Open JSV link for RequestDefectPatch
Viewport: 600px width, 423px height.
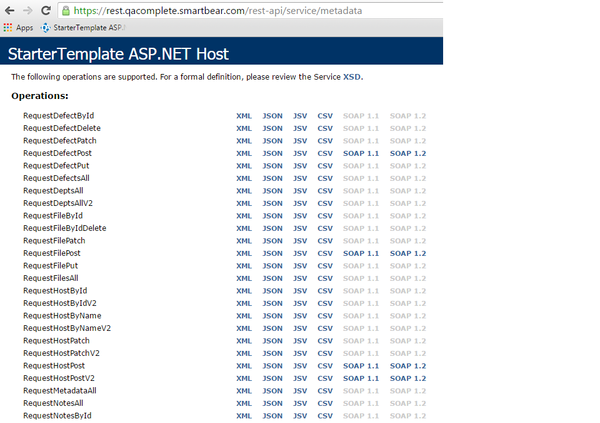[300, 141]
